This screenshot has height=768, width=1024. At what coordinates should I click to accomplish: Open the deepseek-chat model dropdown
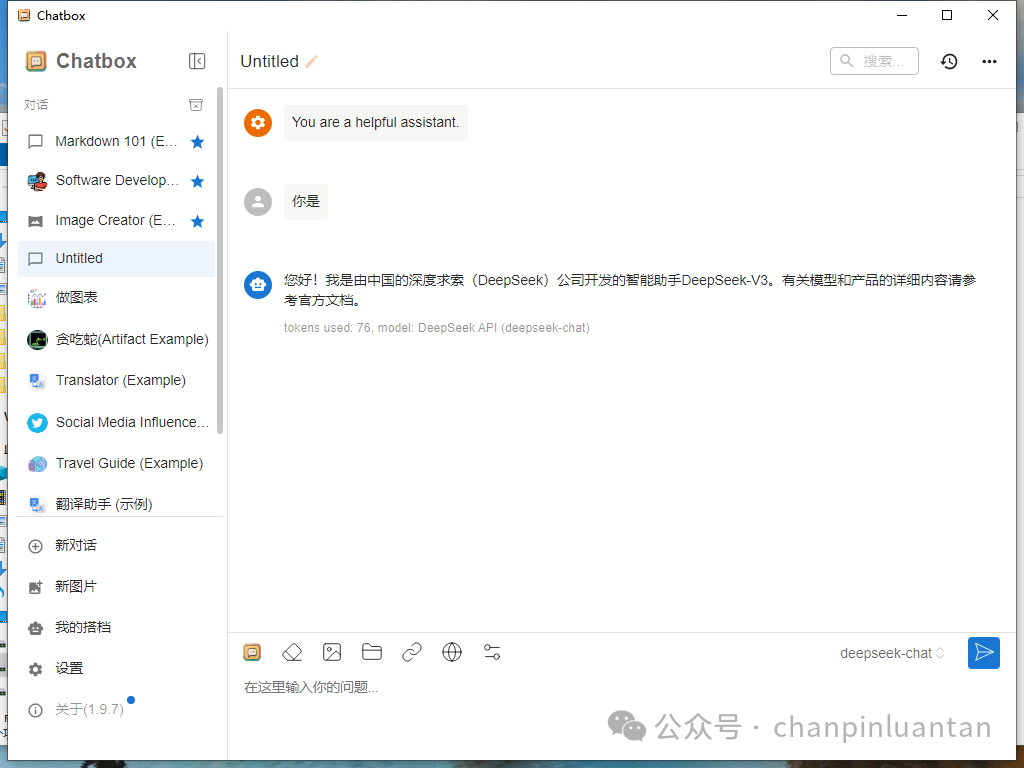[x=892, y=653]
